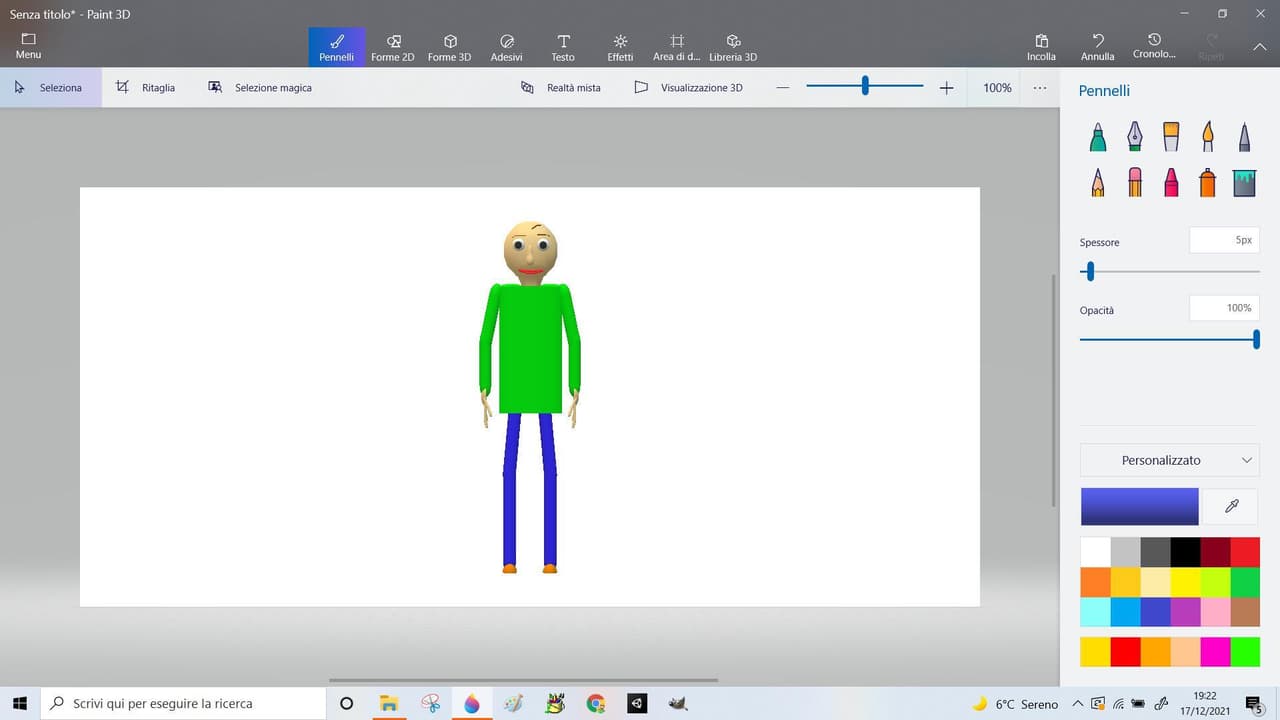Screen dimensions: 1280x720
Task: Click the Opacità value field
Action: pos(1224,308)
